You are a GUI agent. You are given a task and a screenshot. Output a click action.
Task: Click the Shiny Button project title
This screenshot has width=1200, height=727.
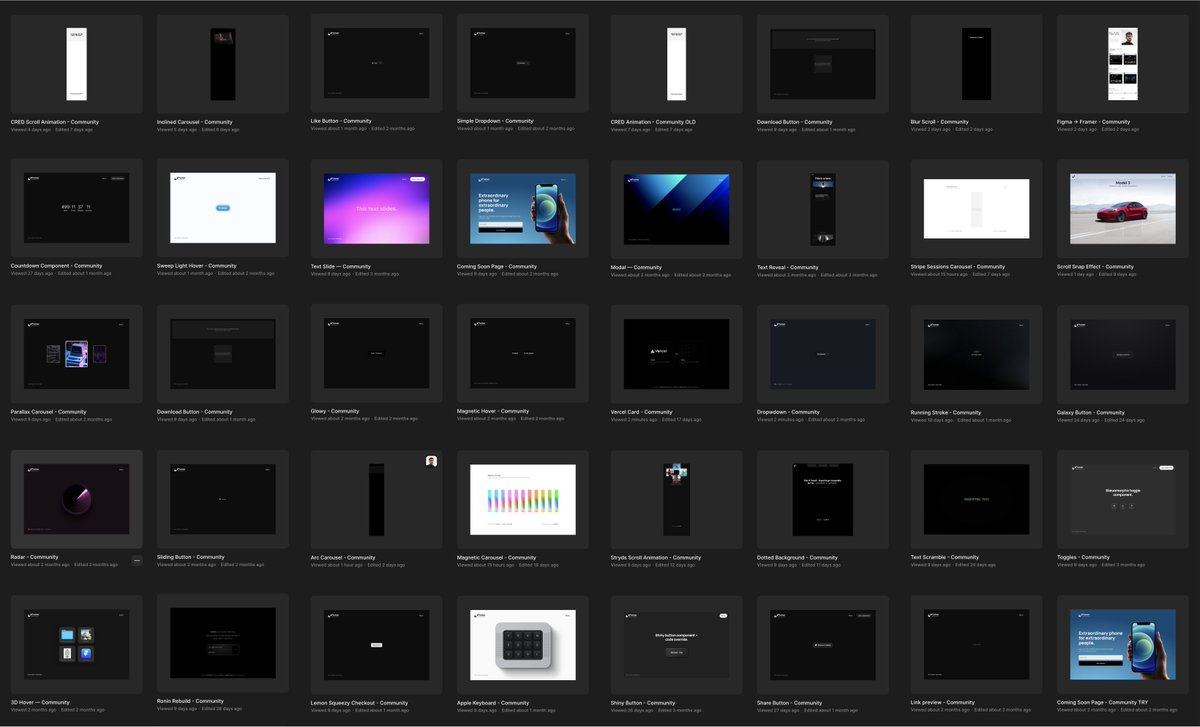tap(644, 702)
